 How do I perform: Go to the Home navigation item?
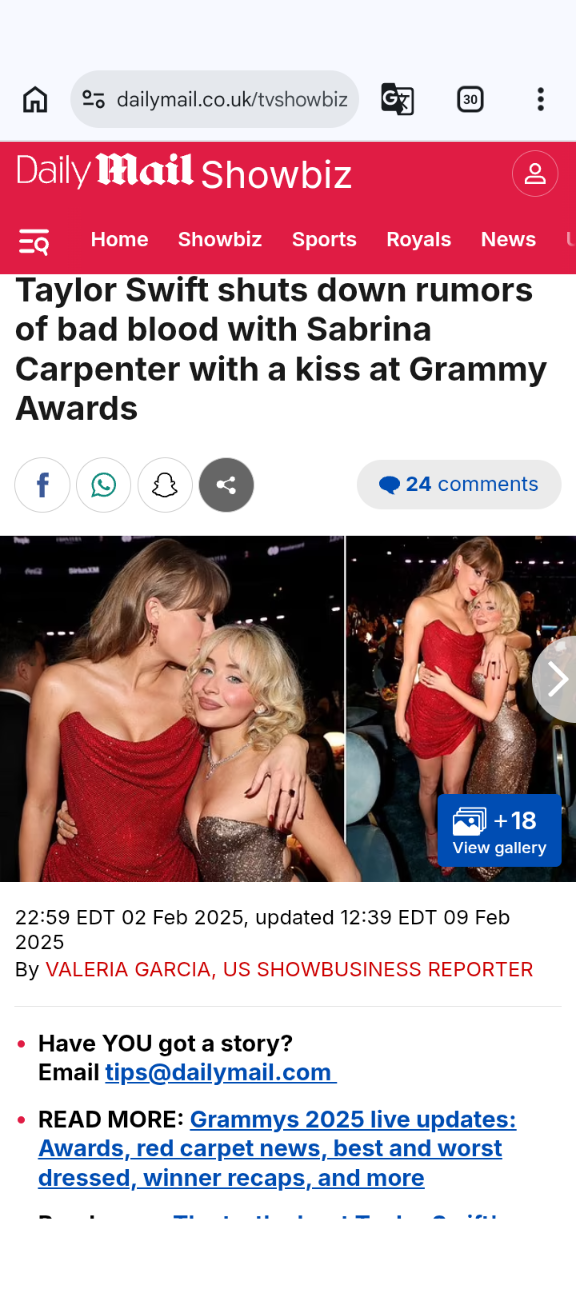click(x=119, y=239)
